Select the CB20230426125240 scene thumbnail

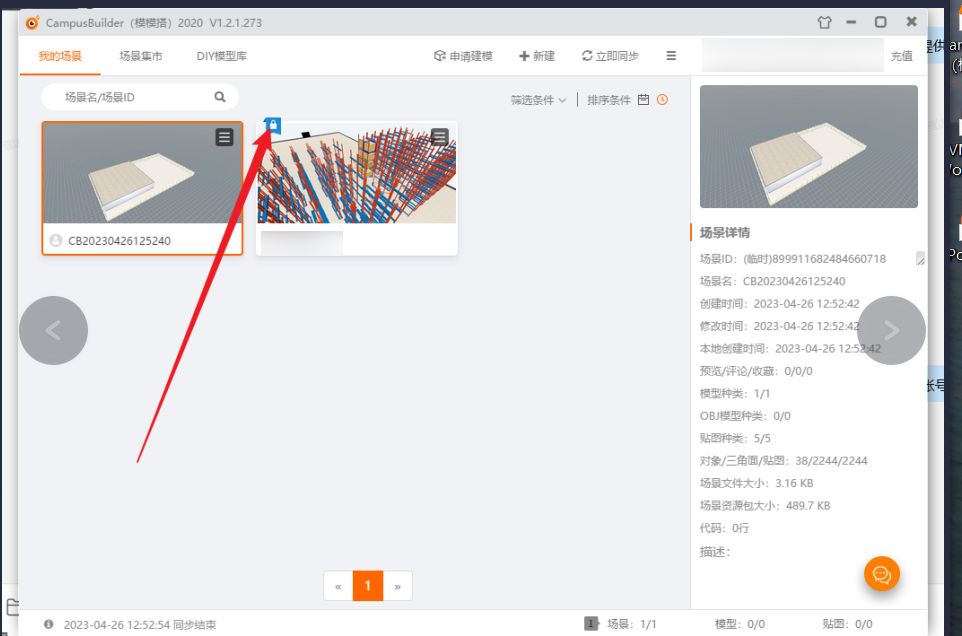coord(142,173)
